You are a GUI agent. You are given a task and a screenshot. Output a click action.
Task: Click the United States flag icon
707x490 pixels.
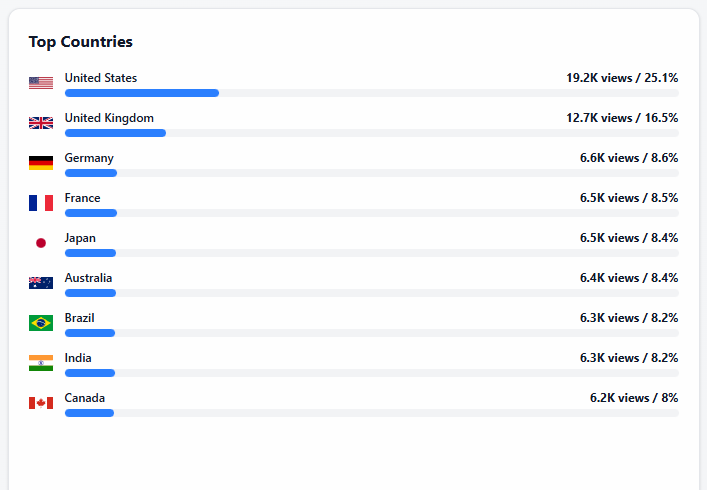[41, 83]
